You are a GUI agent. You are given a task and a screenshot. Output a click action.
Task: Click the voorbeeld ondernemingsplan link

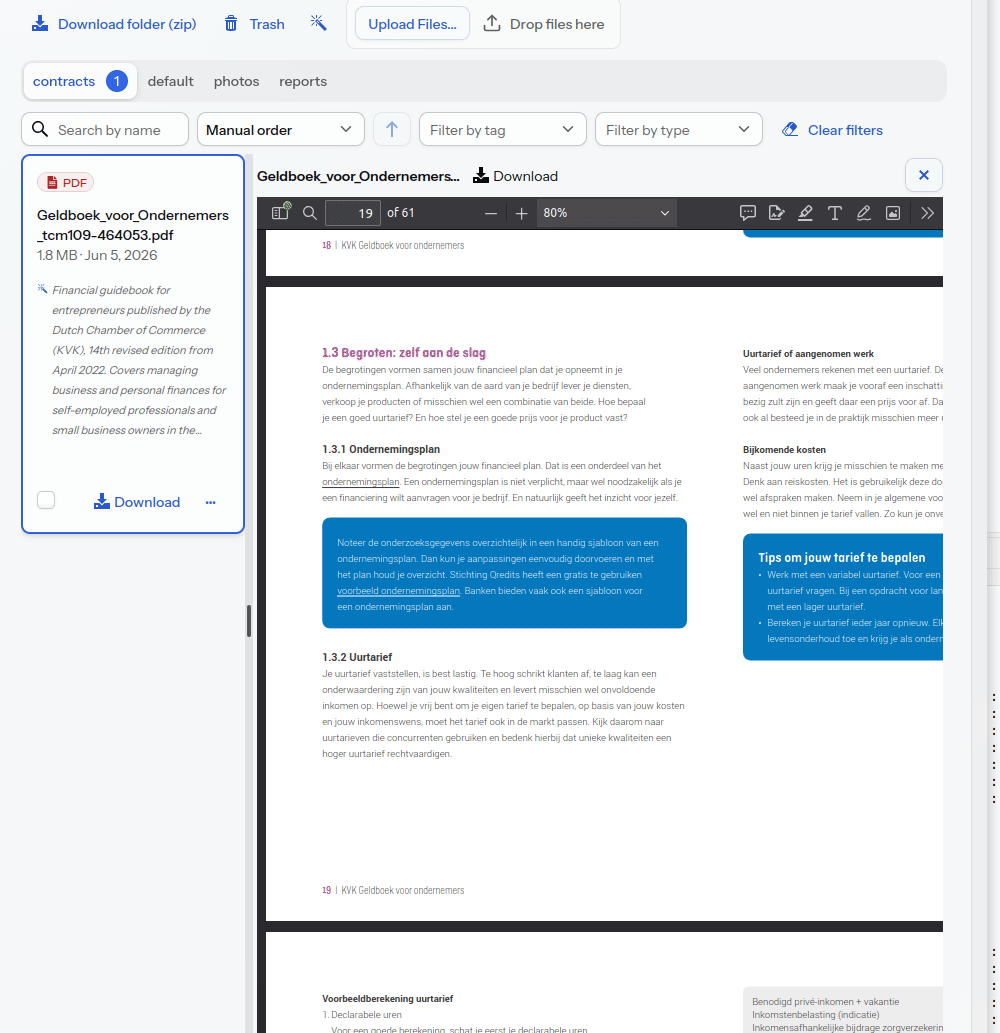pyautogui.click(x=398, y=591)
